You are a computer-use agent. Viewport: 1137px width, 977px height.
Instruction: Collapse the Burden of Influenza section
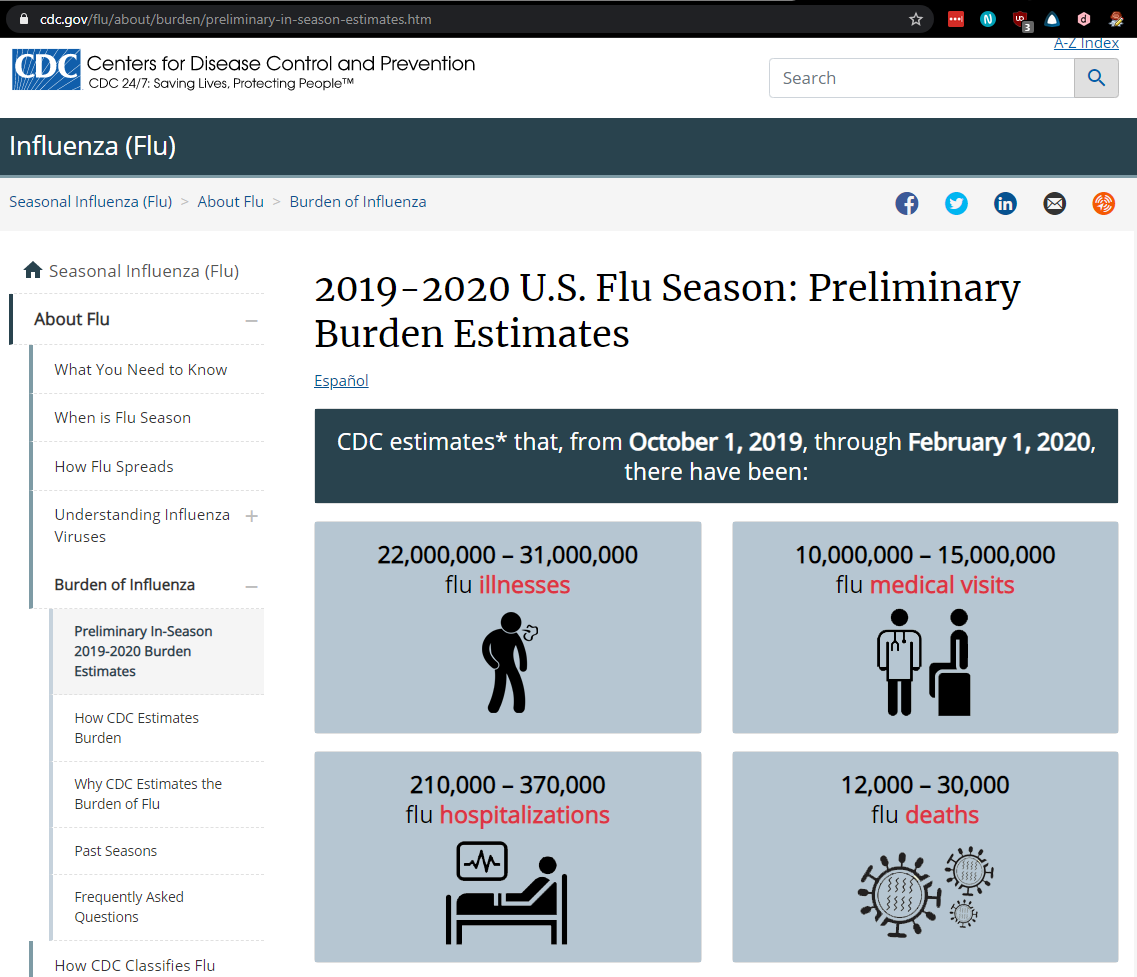pos(252,586)
